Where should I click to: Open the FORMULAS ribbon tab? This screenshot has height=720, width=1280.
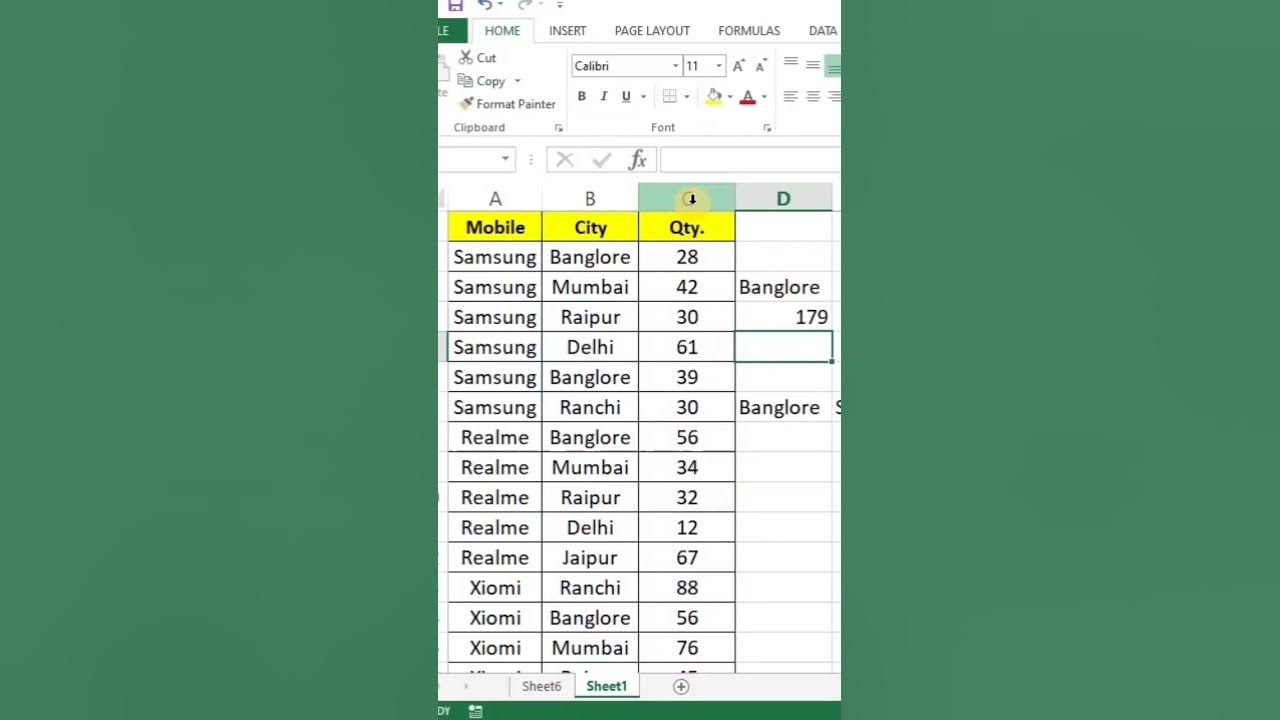click(749, 31)
